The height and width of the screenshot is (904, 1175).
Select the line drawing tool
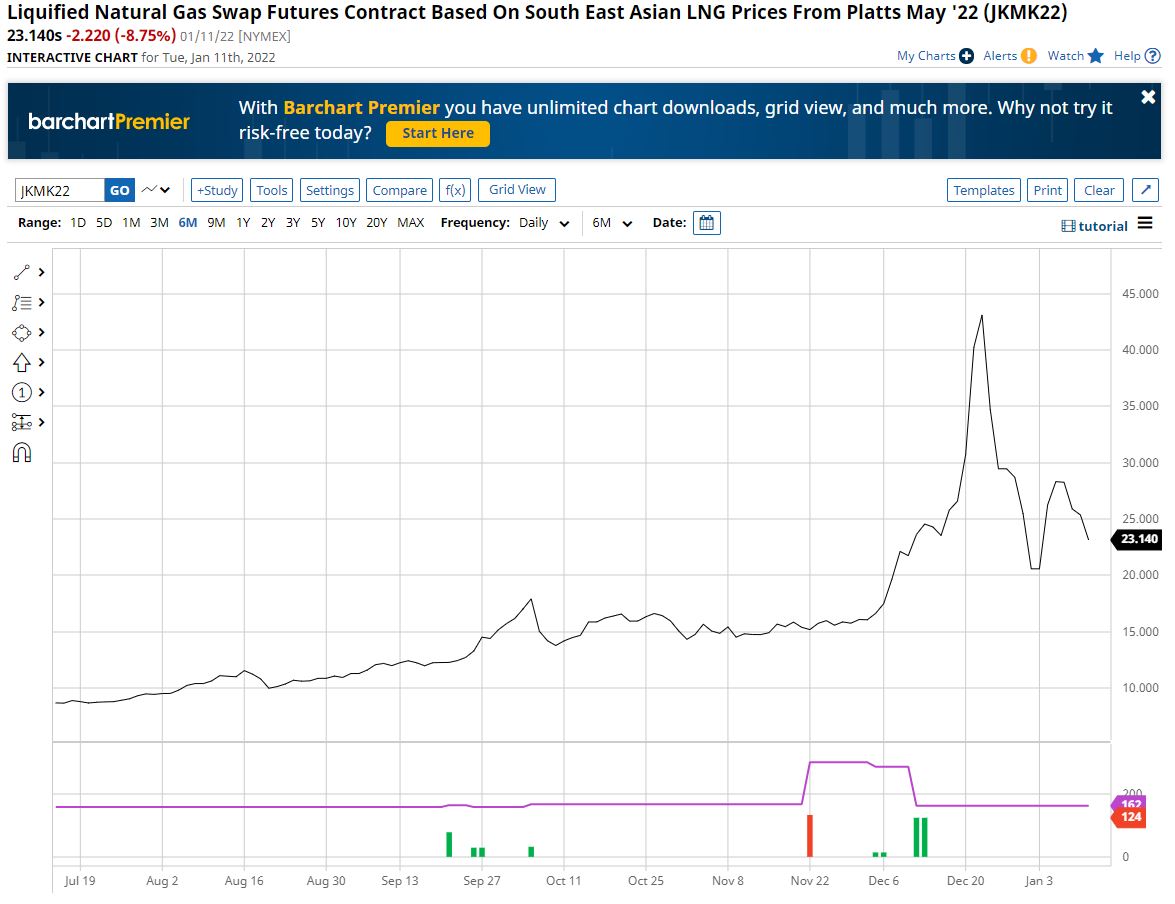pos(22,272)
